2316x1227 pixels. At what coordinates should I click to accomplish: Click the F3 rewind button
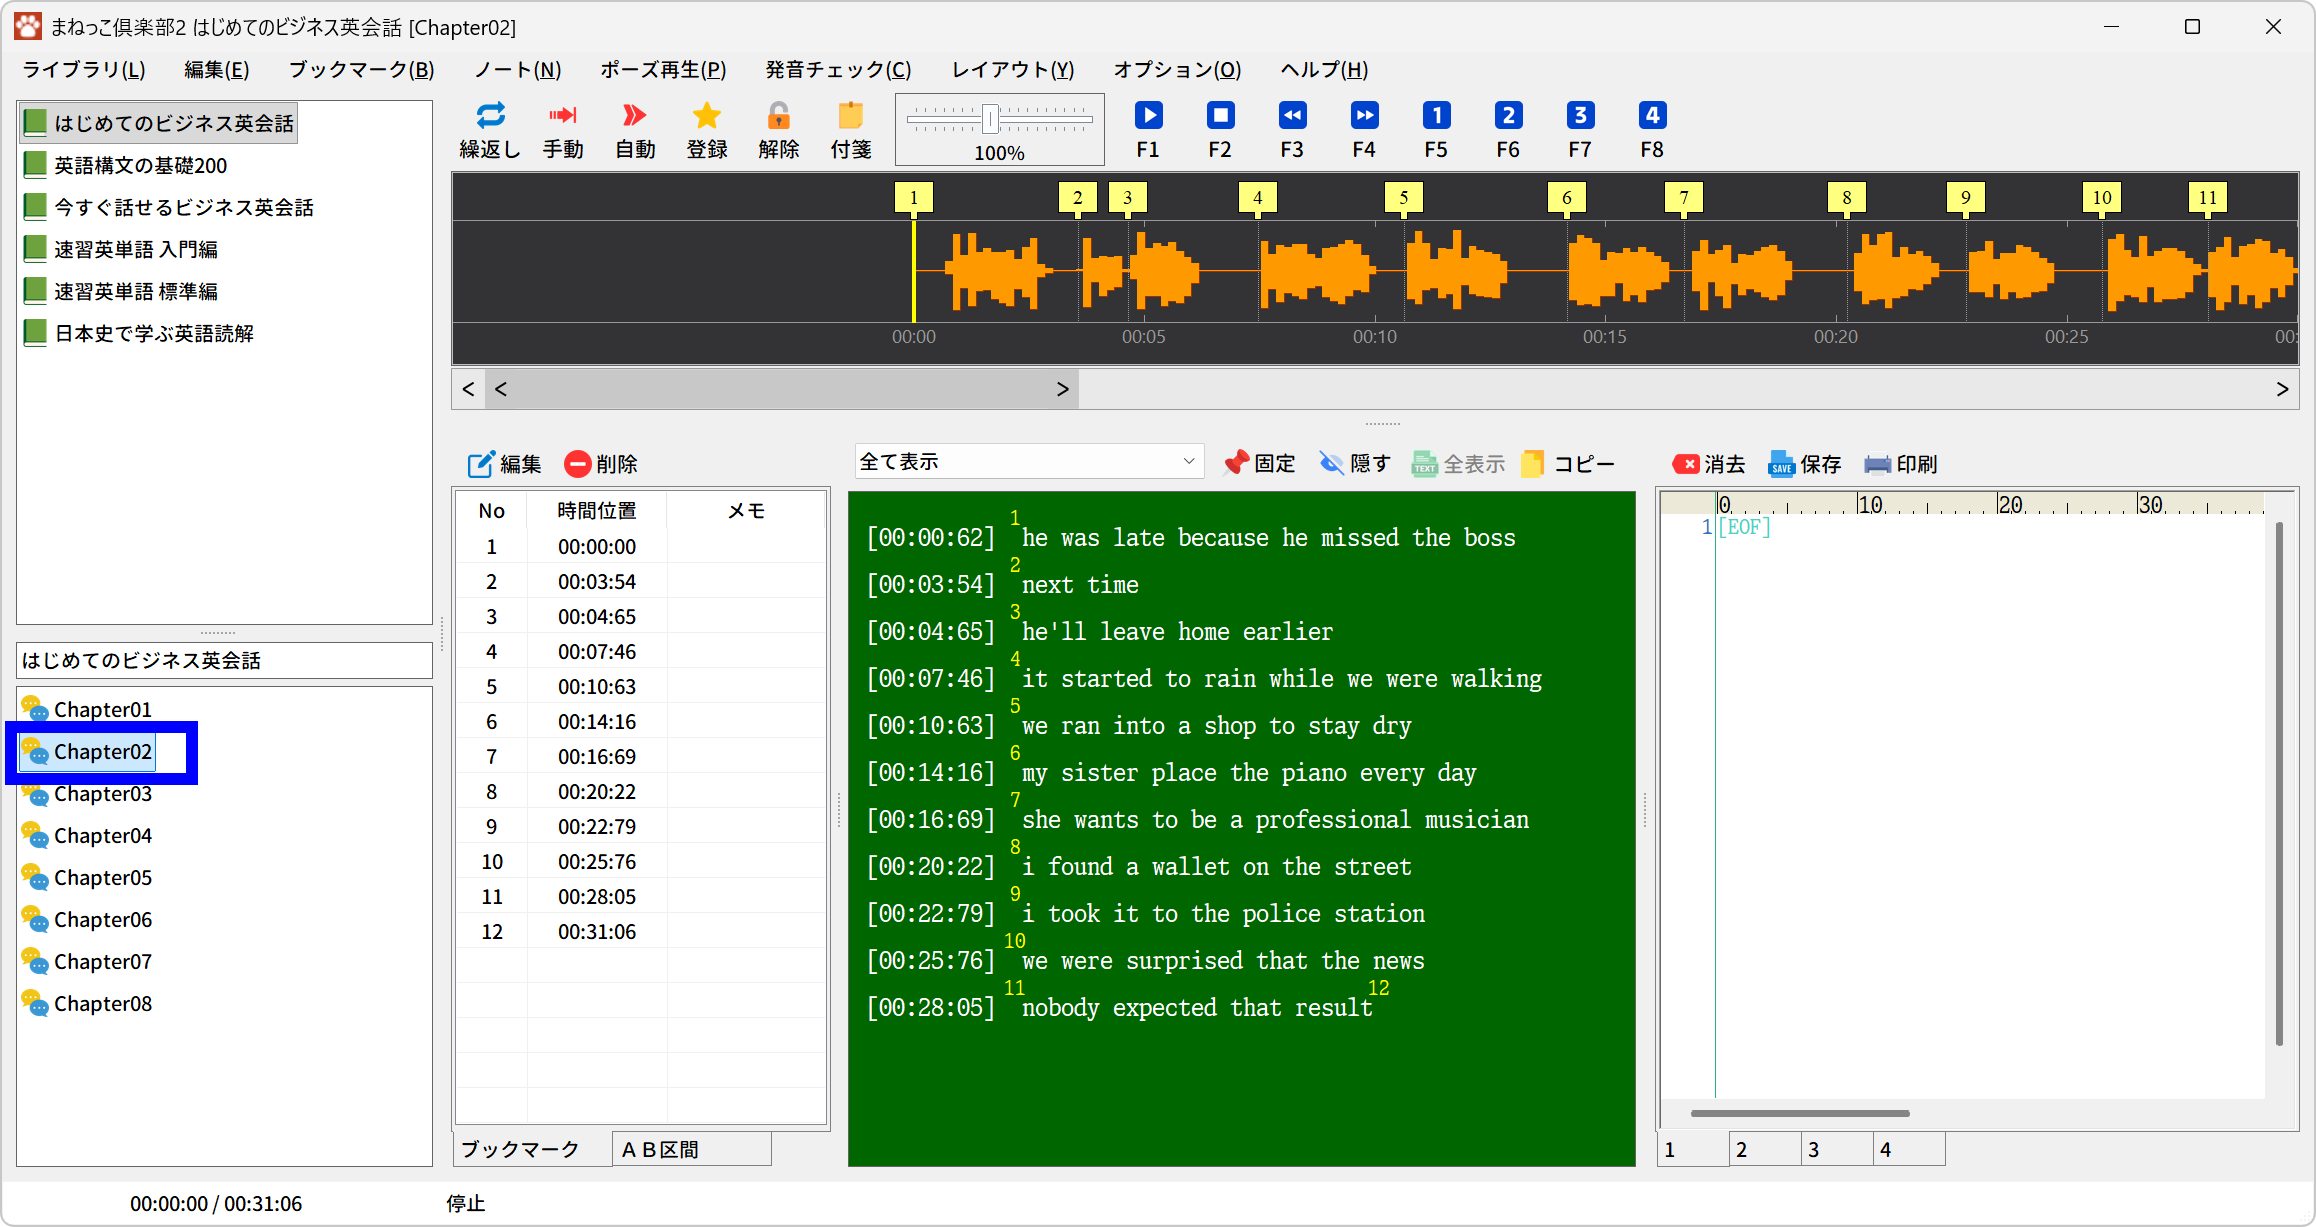tap(1292, 130)
